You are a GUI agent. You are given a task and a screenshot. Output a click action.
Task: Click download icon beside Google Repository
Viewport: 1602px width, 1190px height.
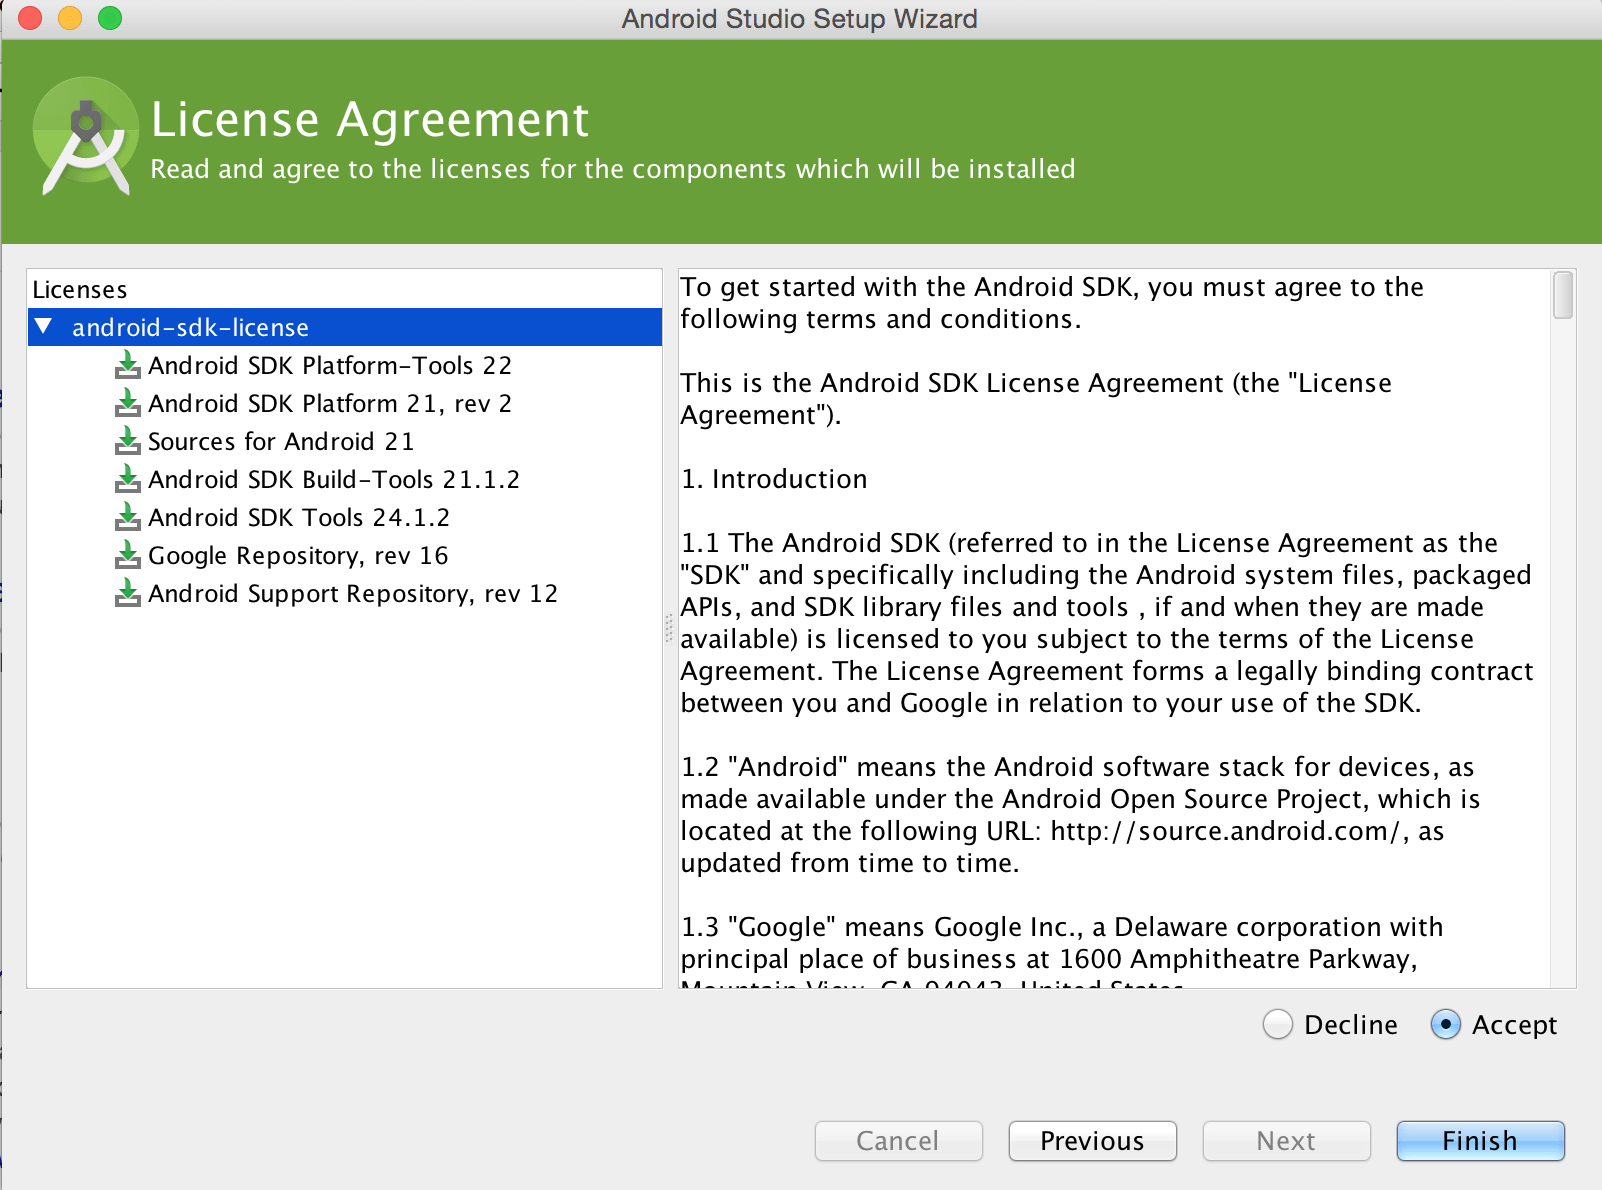pyautogui.click(x=127, y=555)
